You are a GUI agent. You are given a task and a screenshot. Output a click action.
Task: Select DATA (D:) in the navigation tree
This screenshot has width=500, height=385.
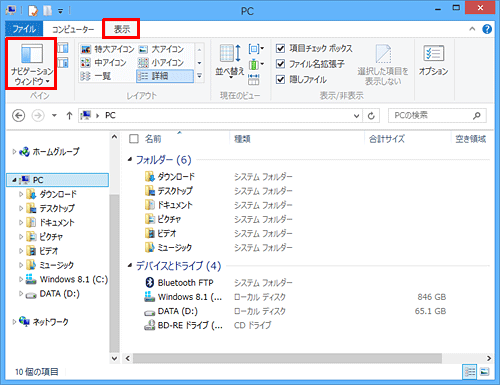60,294
